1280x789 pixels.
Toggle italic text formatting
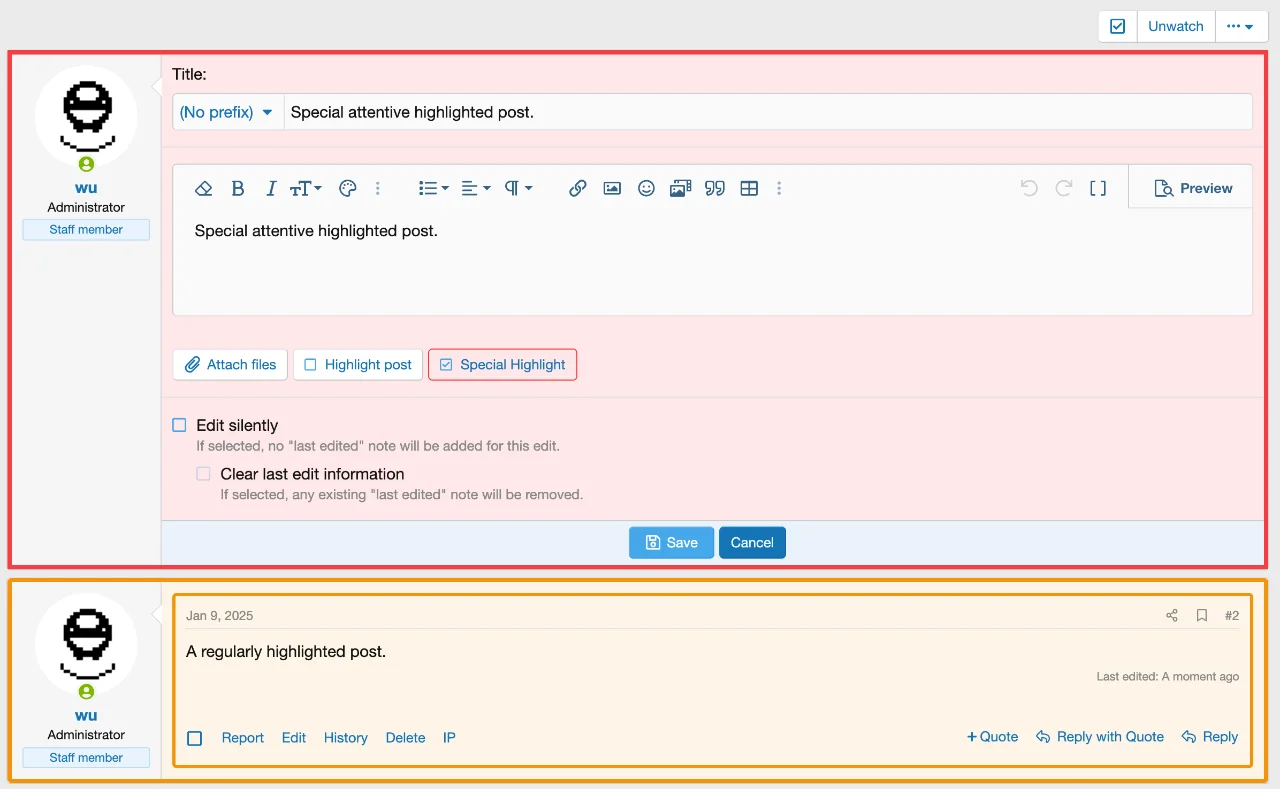click(270, 188)
